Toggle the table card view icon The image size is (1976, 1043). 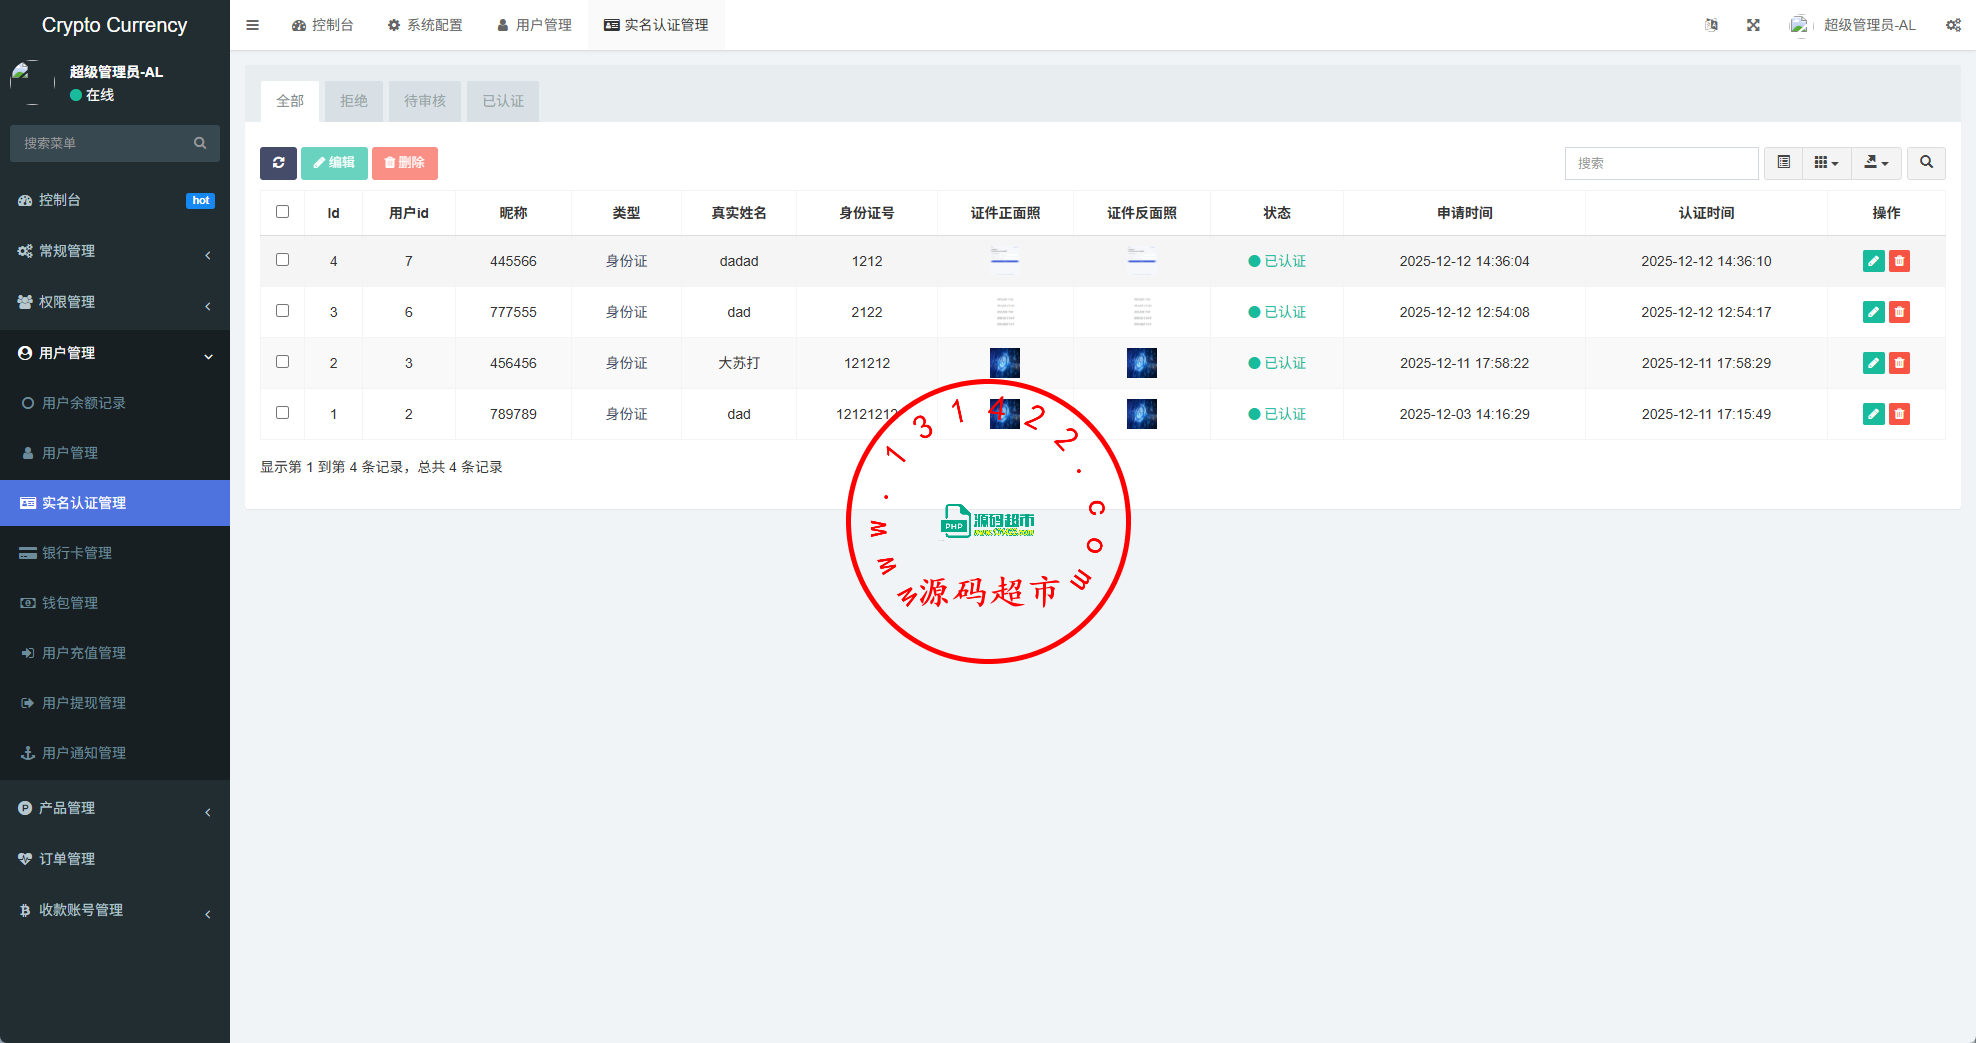(1783, 163)
